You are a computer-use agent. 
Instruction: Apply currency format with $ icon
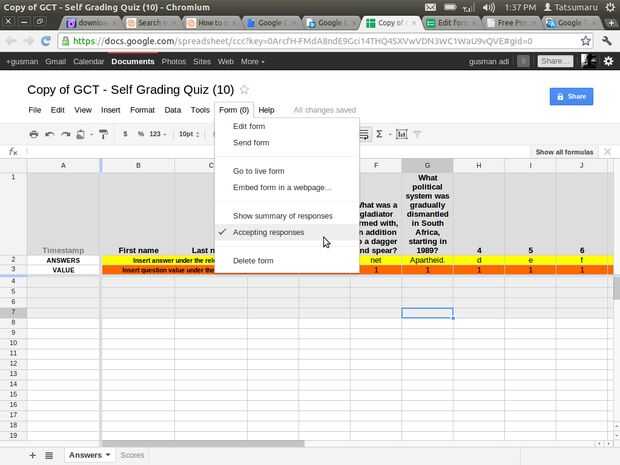point(125,134)
